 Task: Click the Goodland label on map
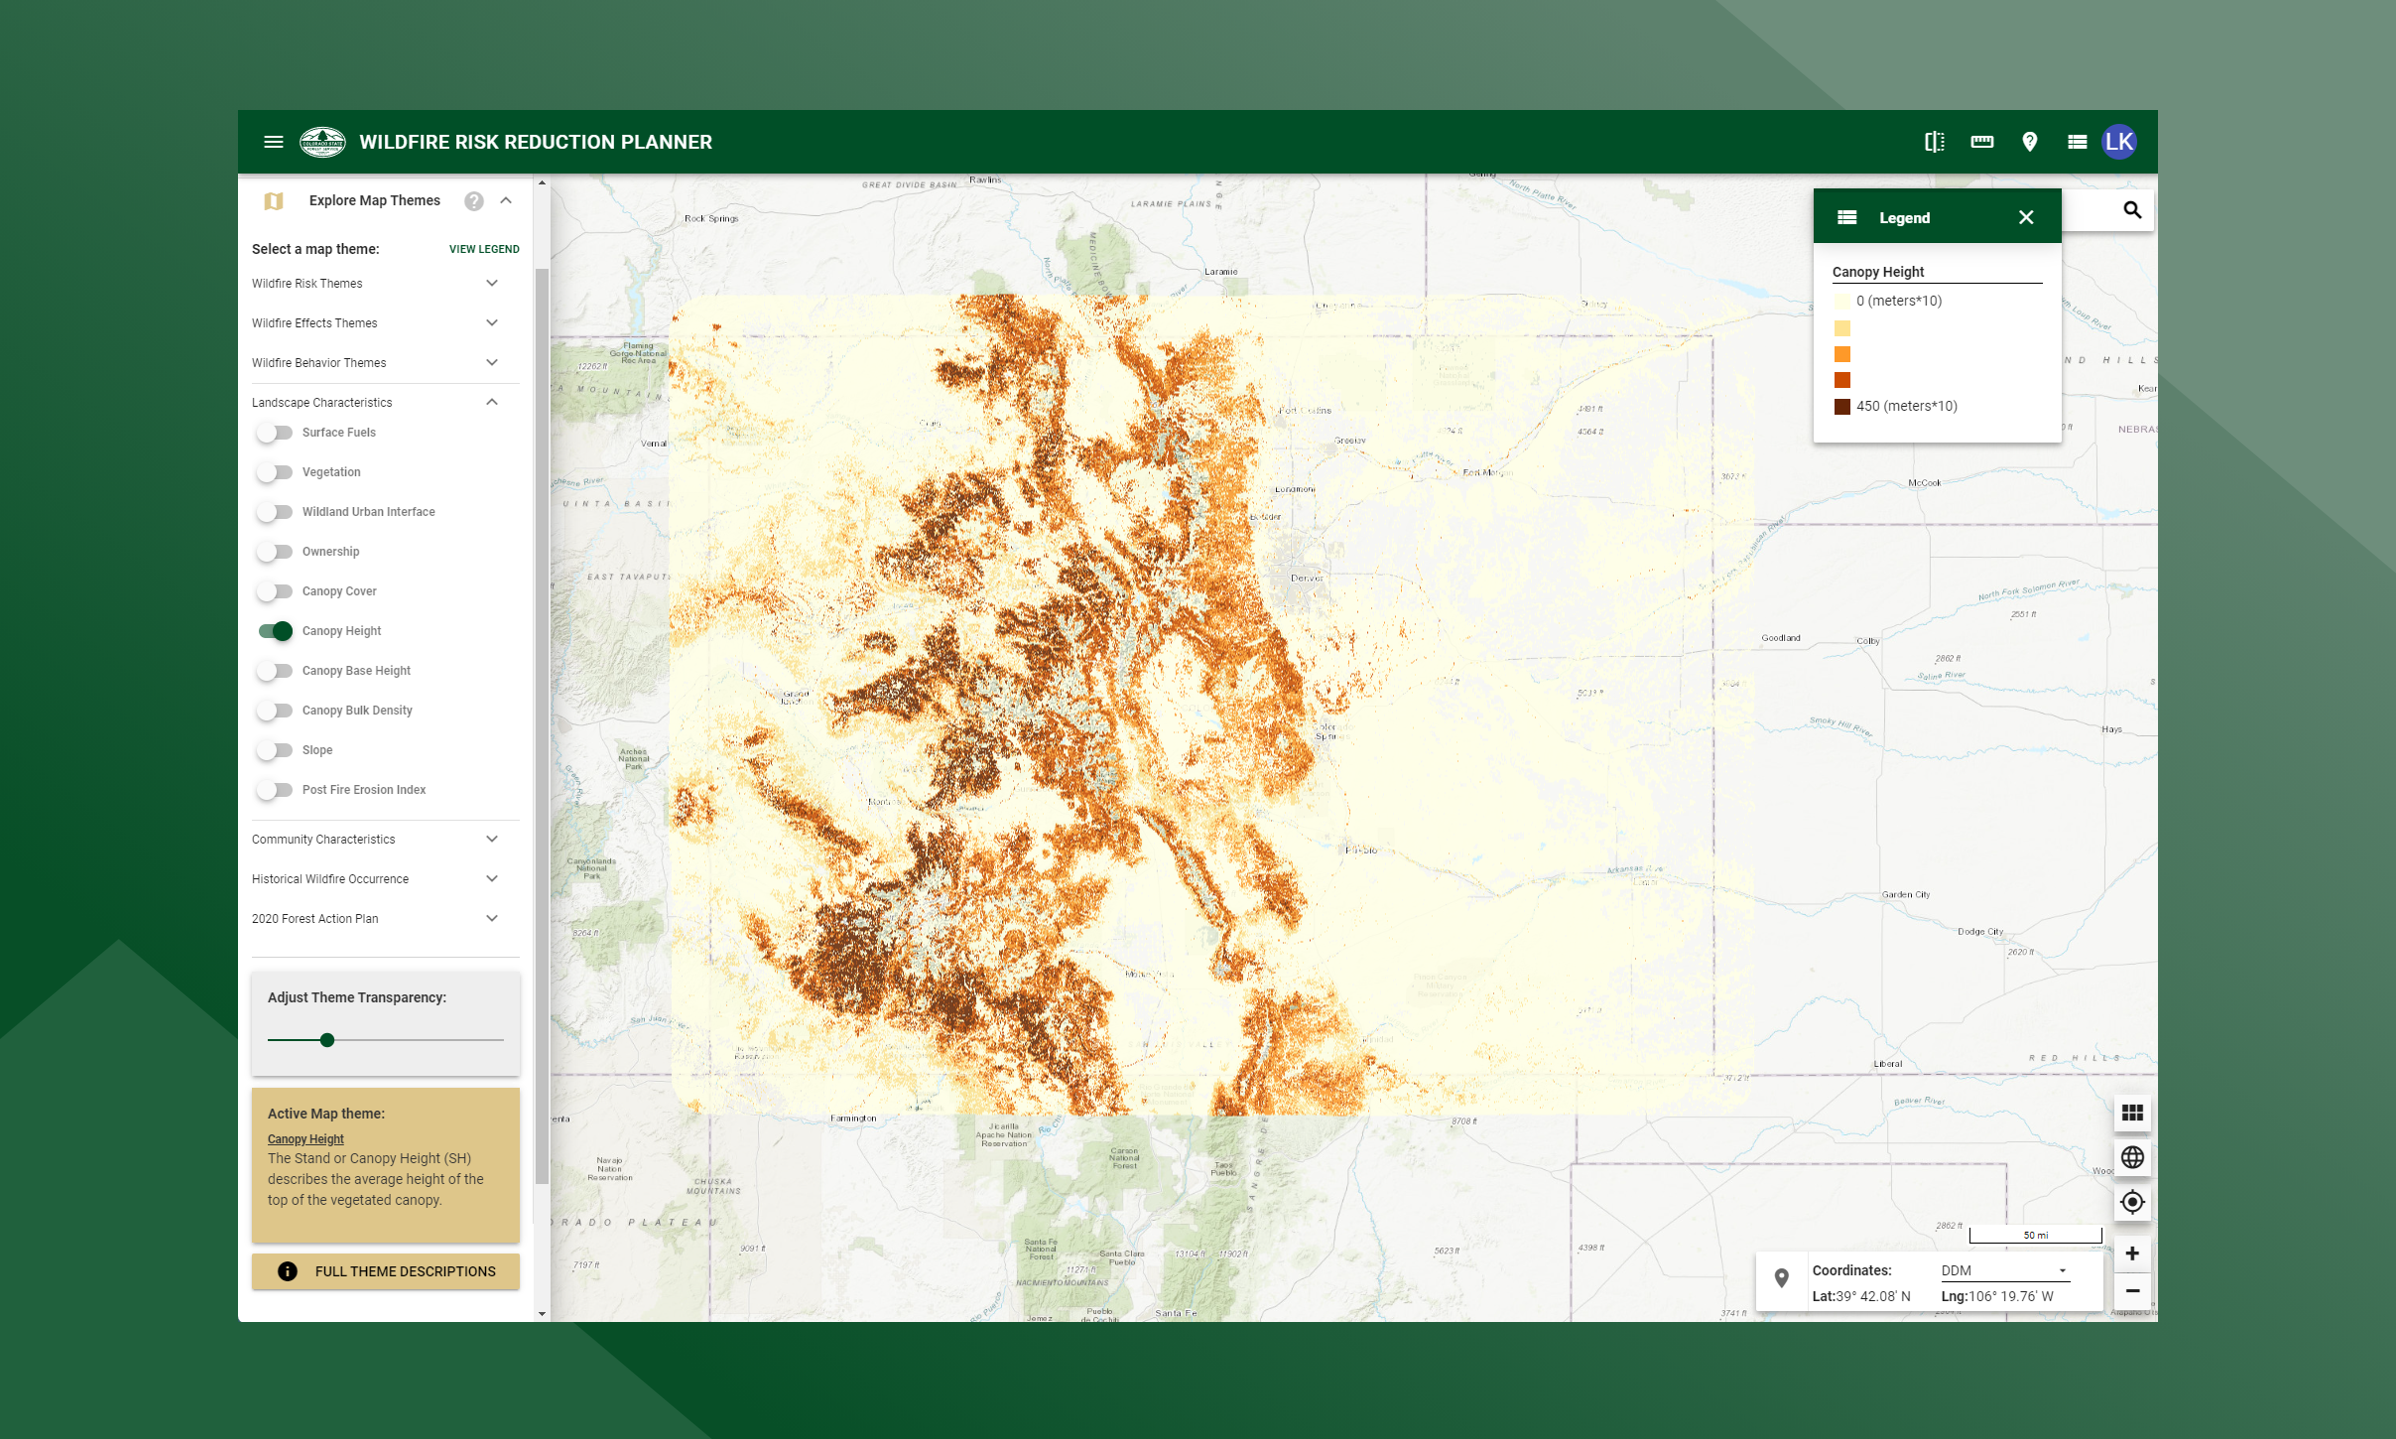(x=1780, y=638)
